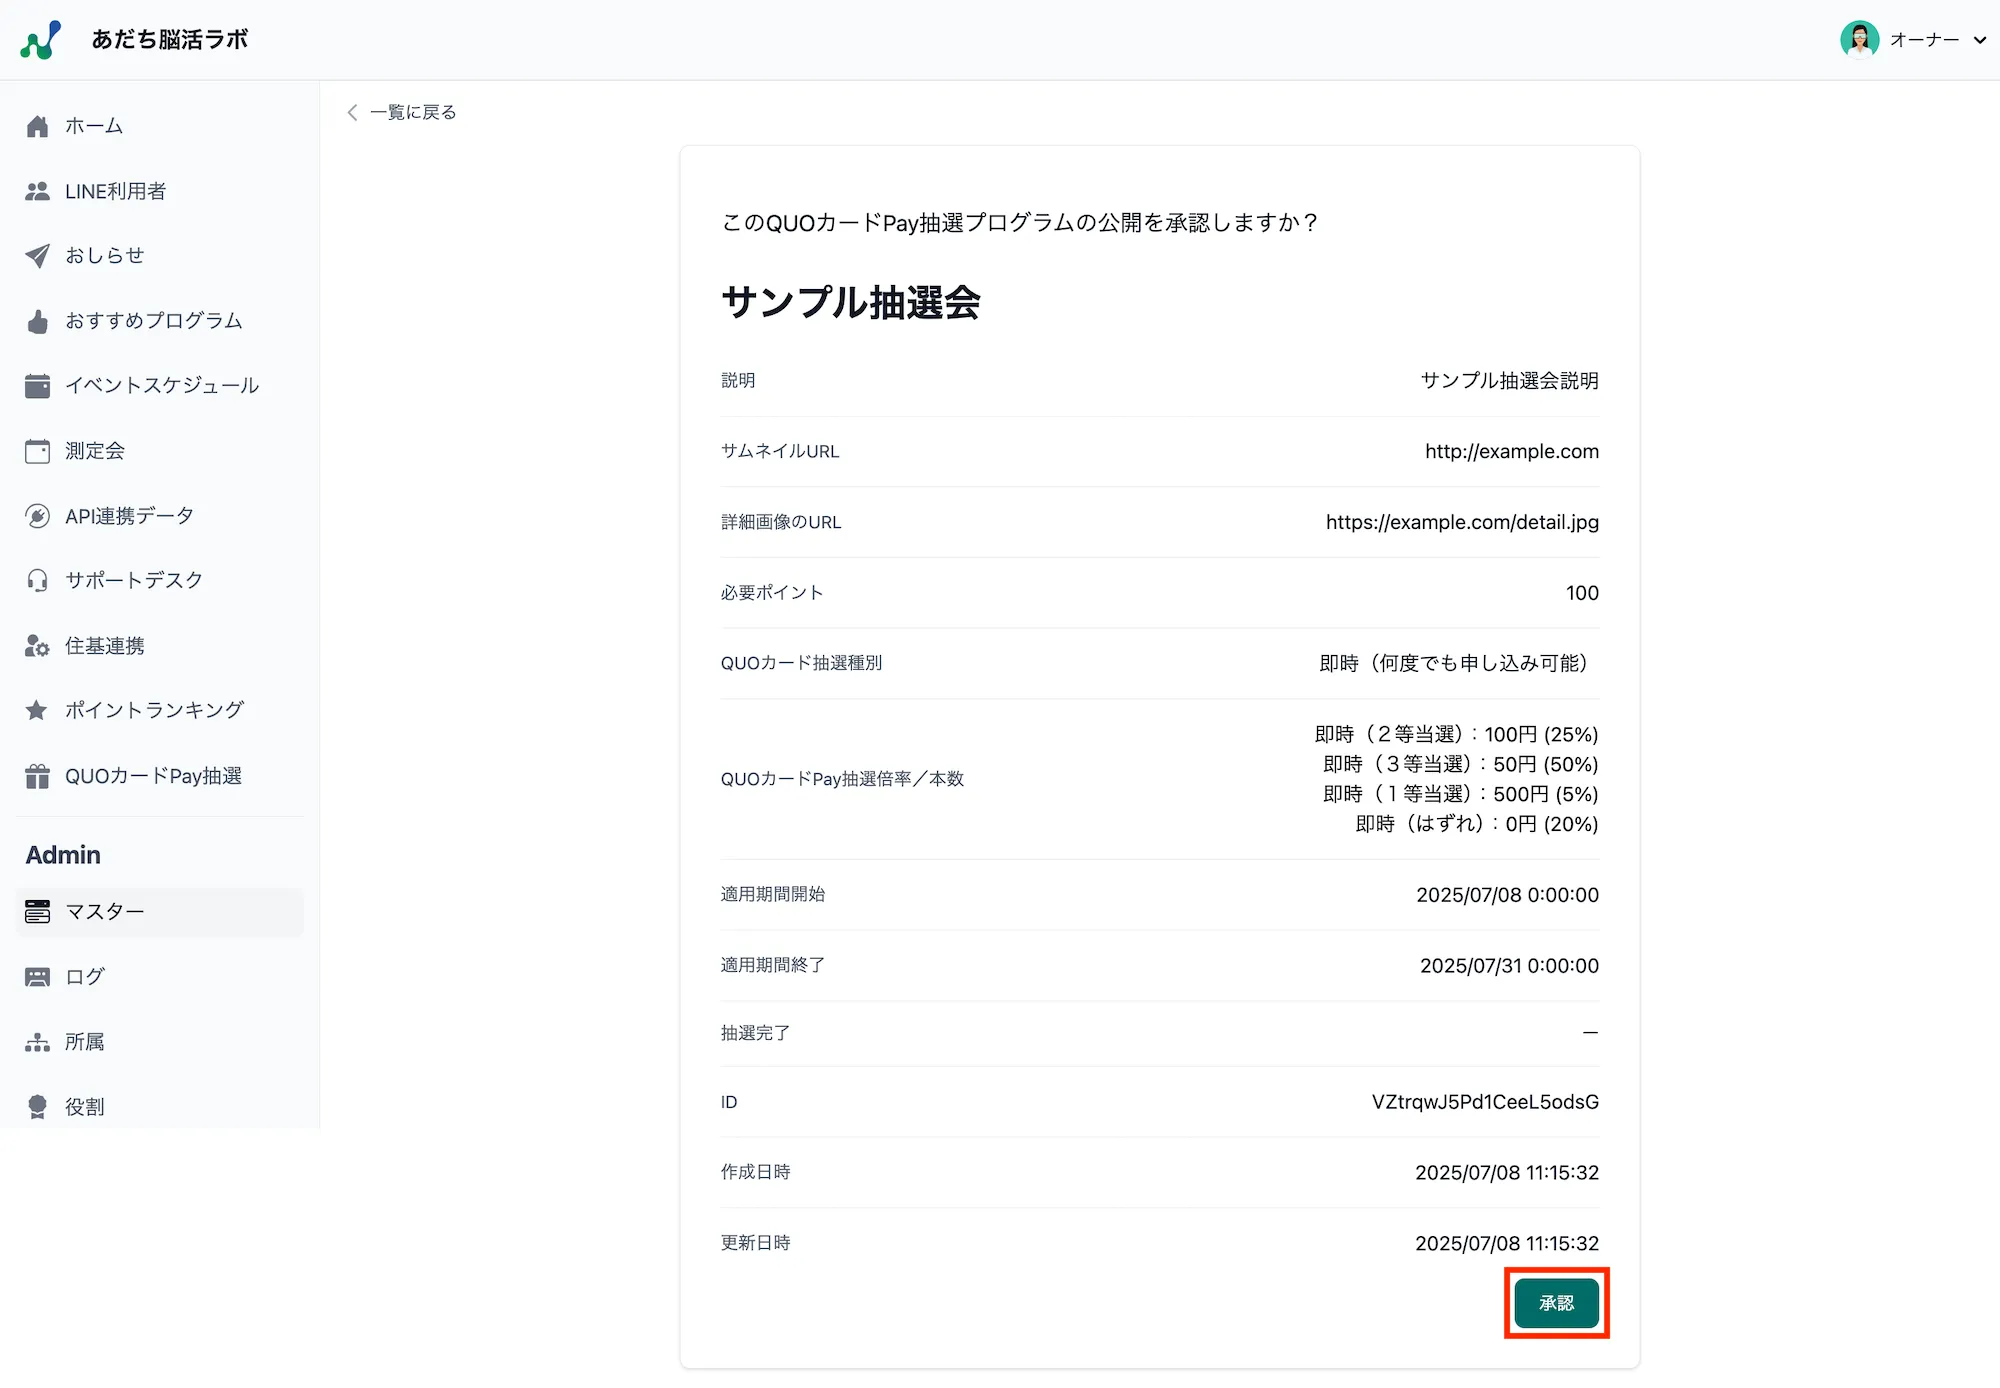Click the back chevron beside 一覧に戻る

tap(352, 112)
